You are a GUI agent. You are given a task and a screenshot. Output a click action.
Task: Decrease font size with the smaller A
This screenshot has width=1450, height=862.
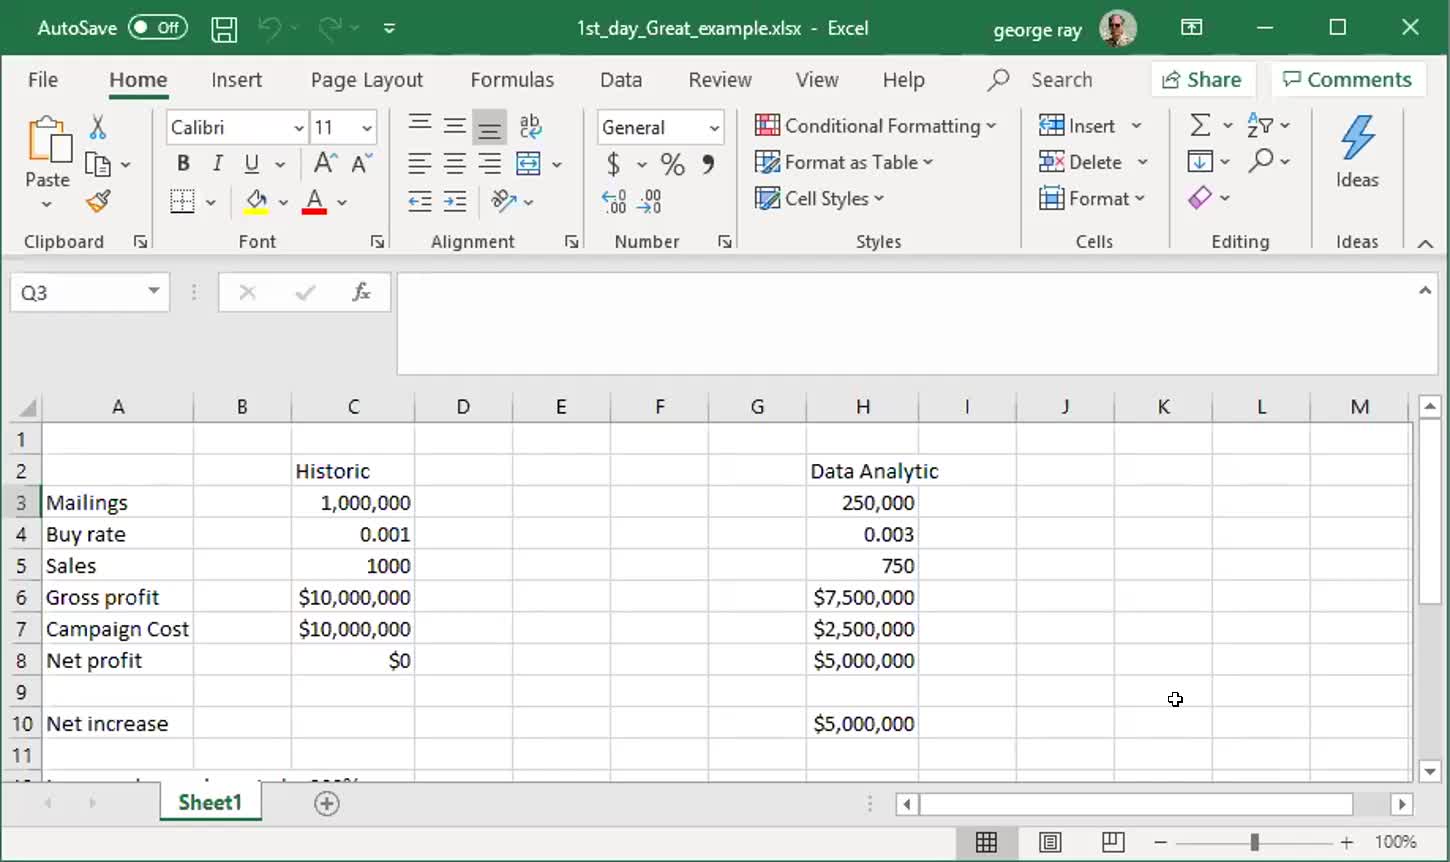click(362, 163)
